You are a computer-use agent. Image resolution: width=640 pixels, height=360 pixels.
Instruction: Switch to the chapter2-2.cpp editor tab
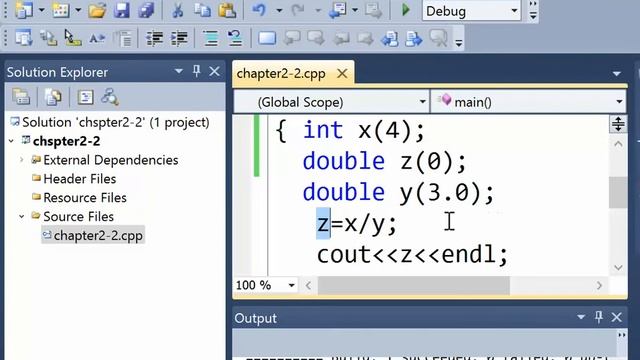point(281,74)
